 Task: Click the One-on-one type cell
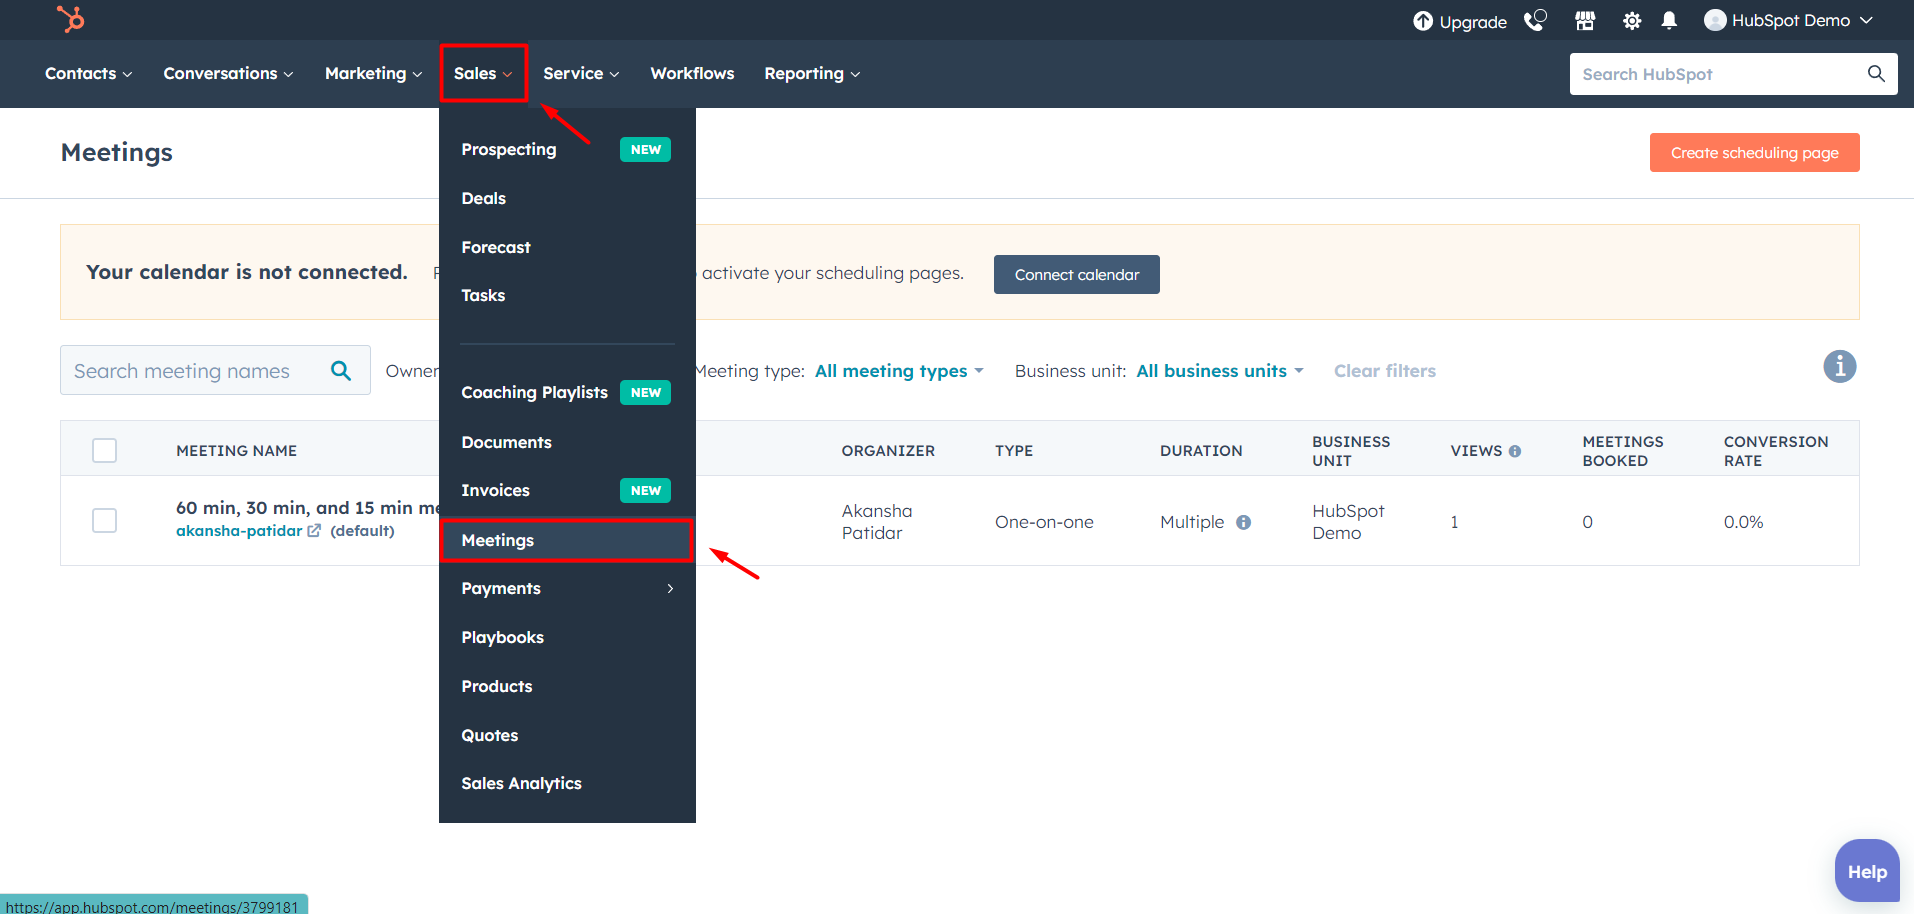click(1044, 522)
